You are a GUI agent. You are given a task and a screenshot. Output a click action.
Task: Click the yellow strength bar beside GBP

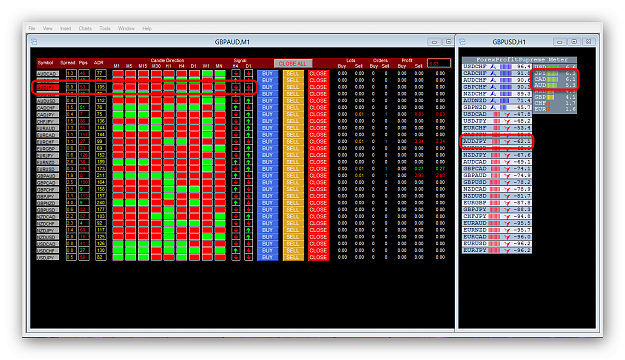(x=550, y=97)
